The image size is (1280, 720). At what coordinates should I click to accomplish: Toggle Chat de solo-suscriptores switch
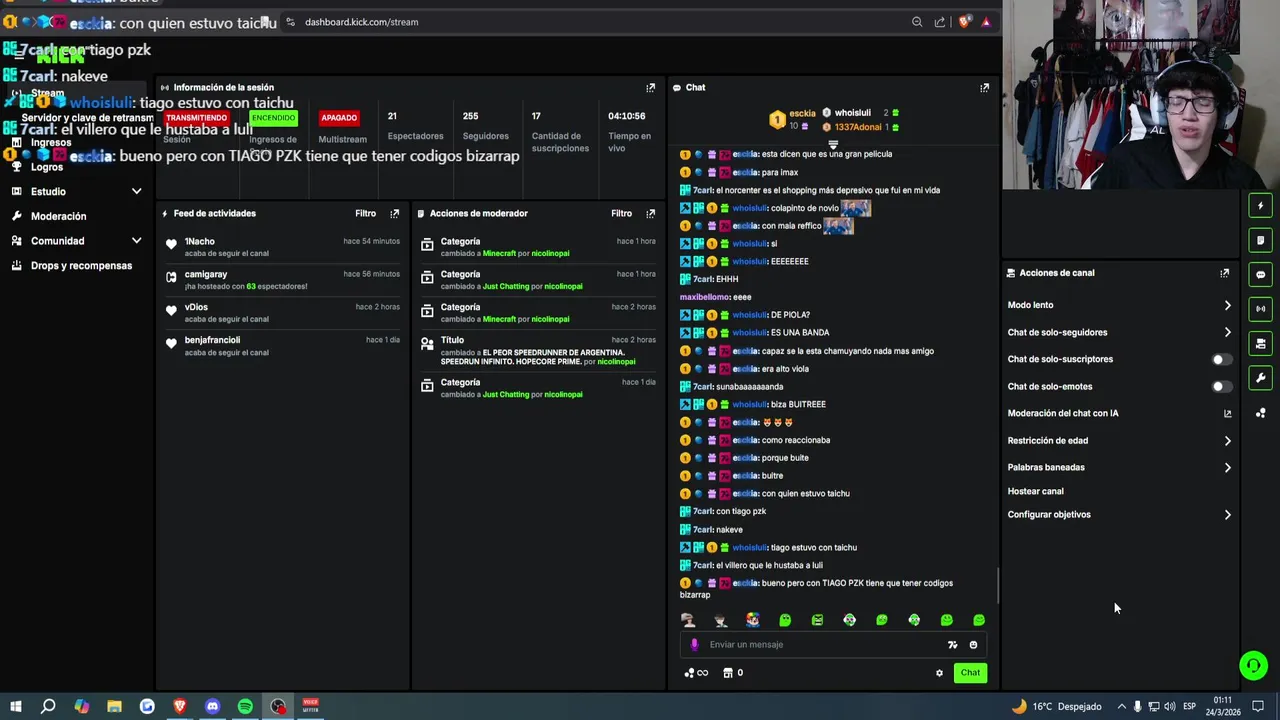point(1221,360)
